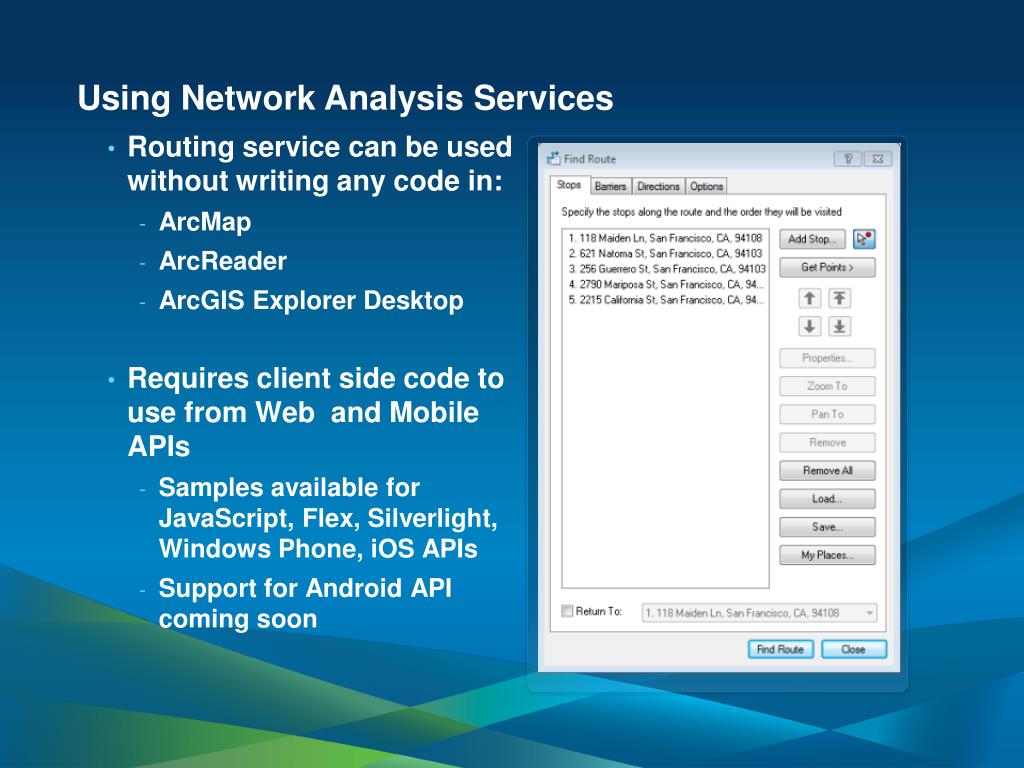Click the Save button
The image size is (1024, 768).
coord(827,526)
